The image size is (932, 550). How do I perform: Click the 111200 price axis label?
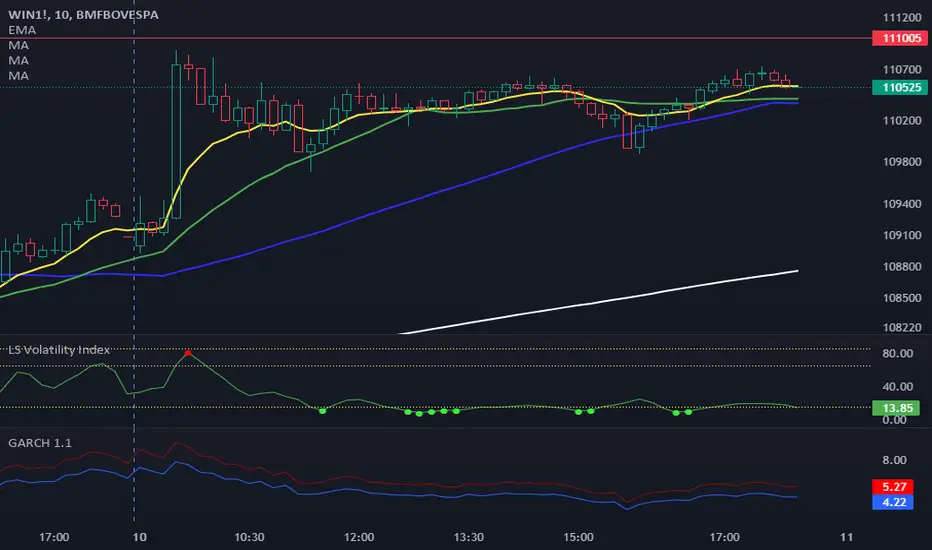901,18
